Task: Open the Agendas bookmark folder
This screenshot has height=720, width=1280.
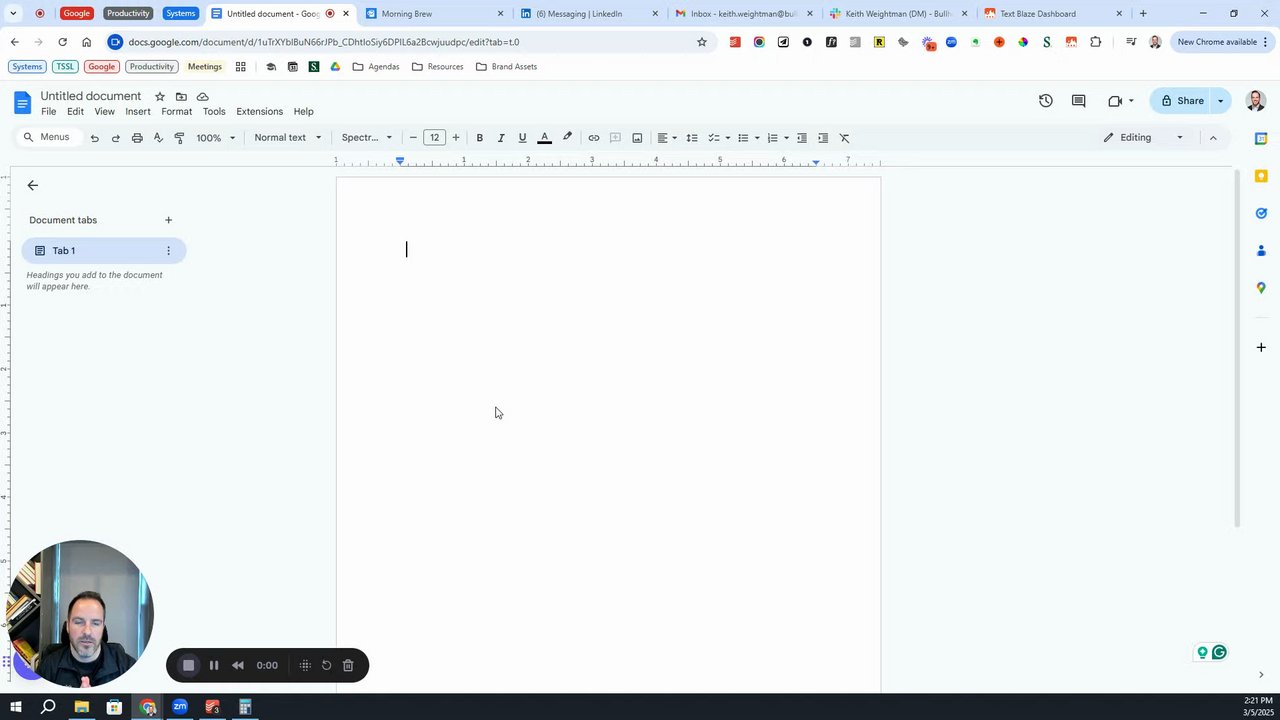Action: pyautogui.click(x=376, y=66)
